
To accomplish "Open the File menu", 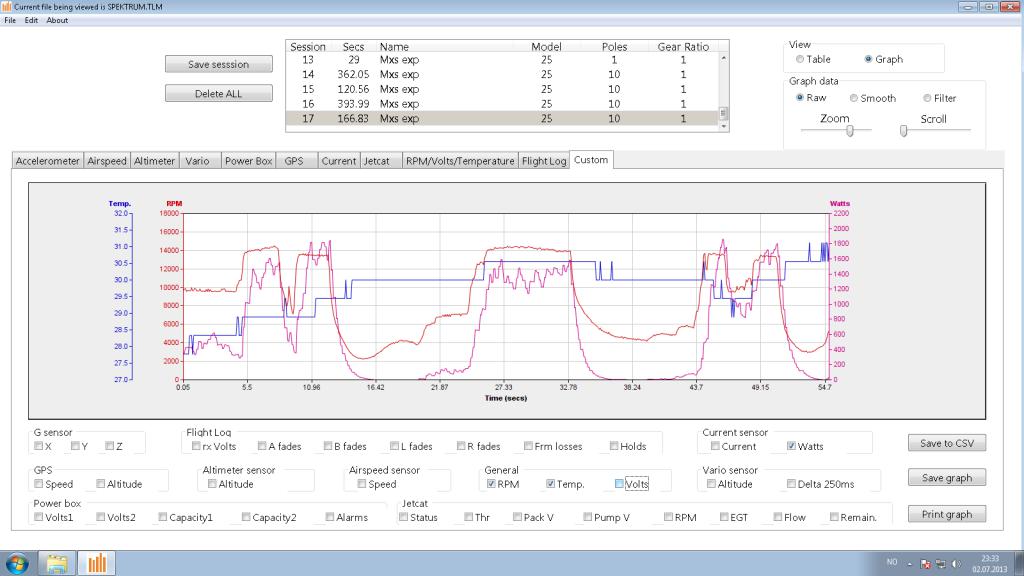I will (10, 20).
